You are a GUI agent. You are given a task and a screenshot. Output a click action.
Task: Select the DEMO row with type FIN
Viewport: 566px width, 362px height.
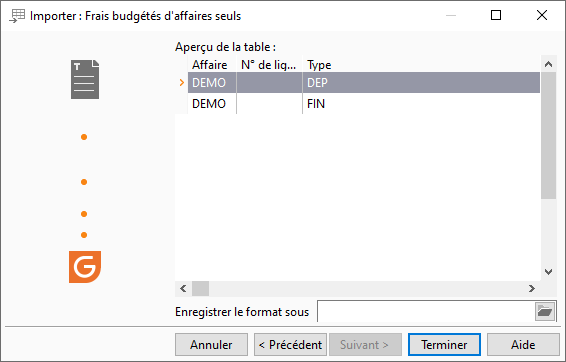[364, 104]
